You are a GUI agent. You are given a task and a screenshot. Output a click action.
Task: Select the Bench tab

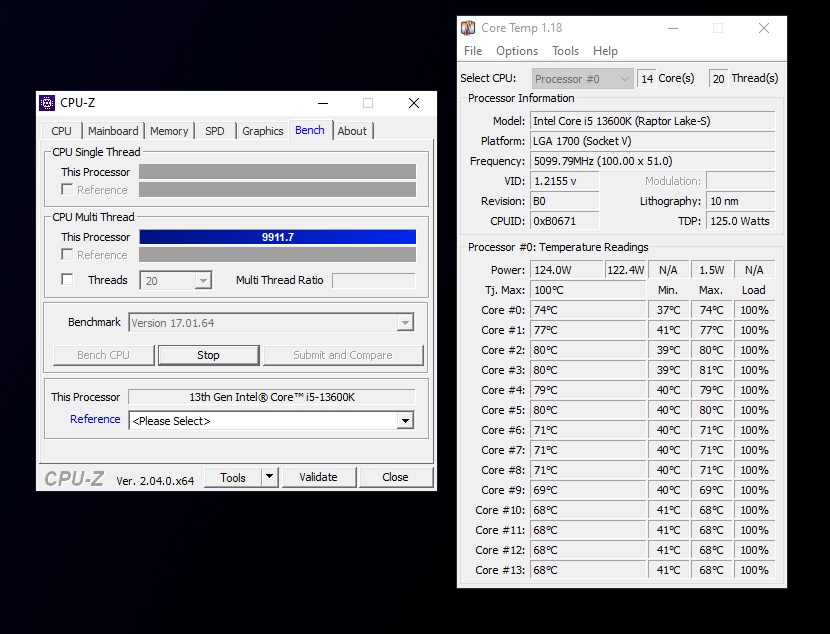tap(310, 130)
